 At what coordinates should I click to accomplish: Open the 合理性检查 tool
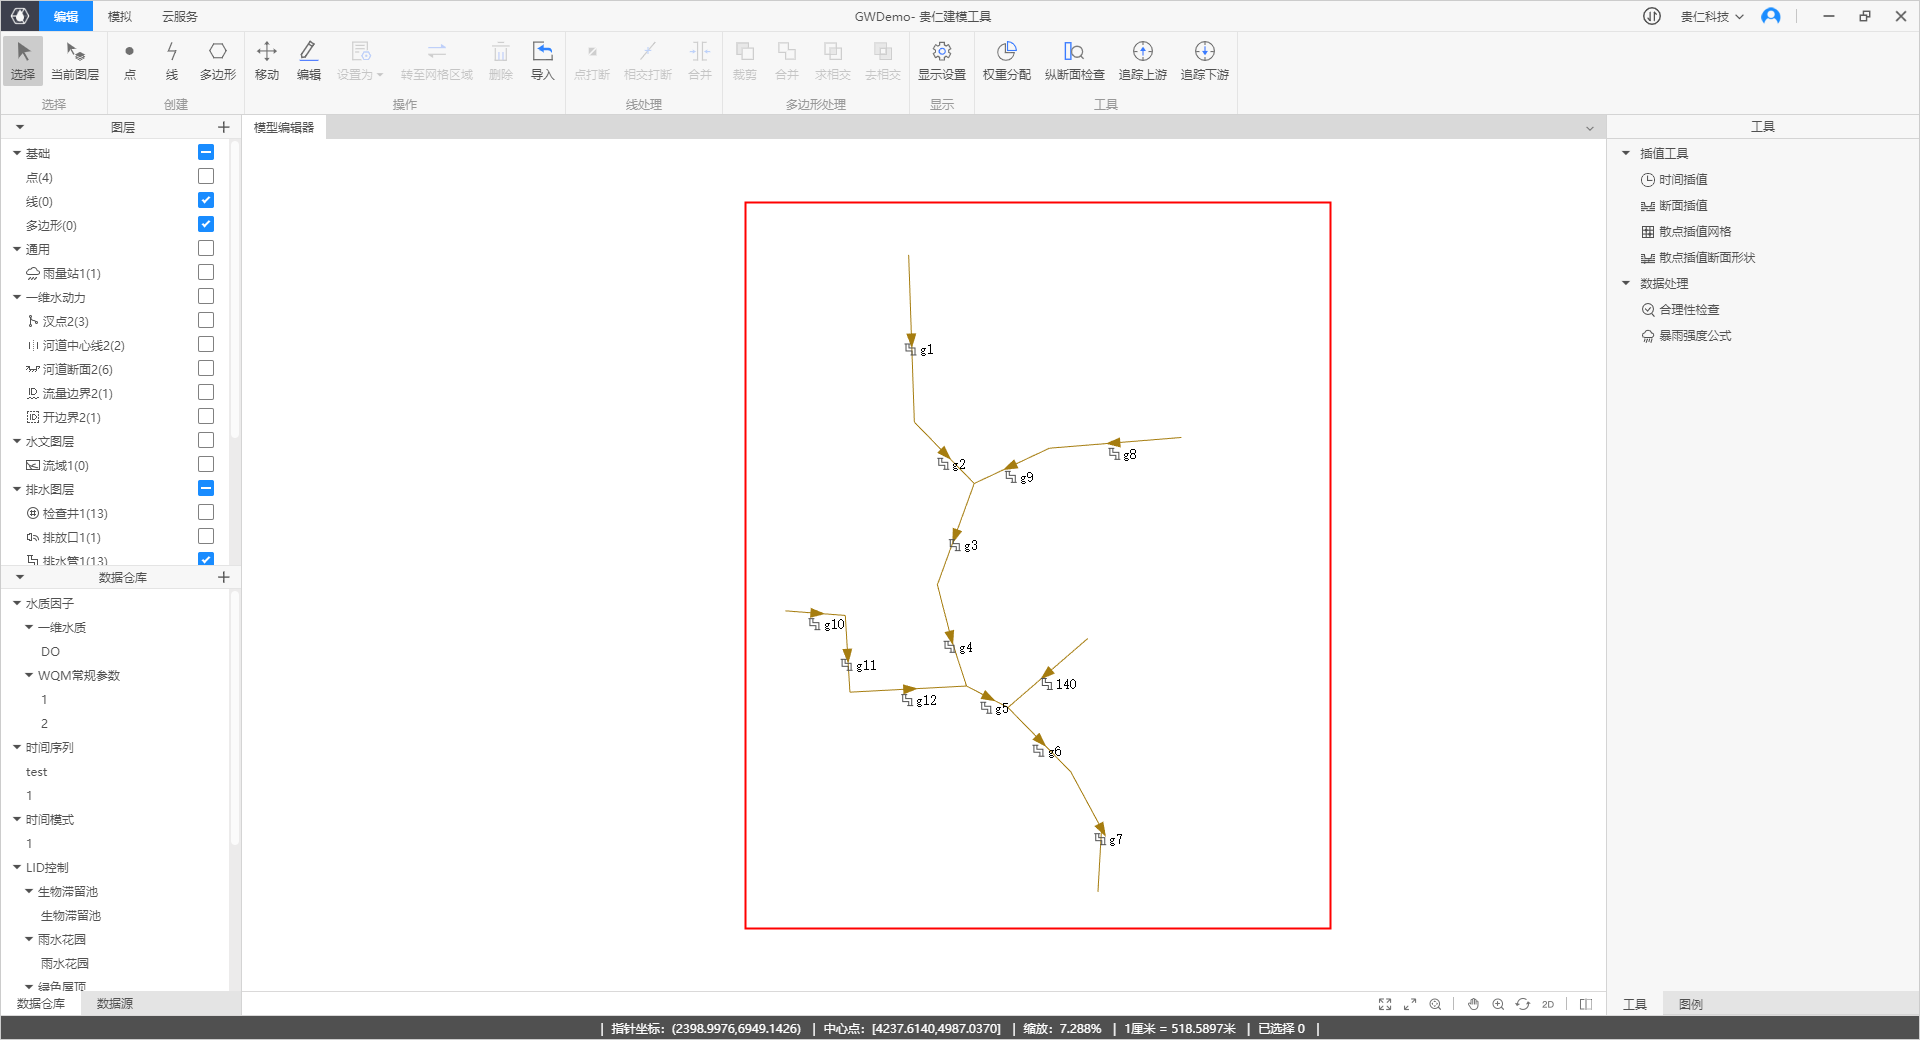pyautogui.click(x=1688, y=310)
